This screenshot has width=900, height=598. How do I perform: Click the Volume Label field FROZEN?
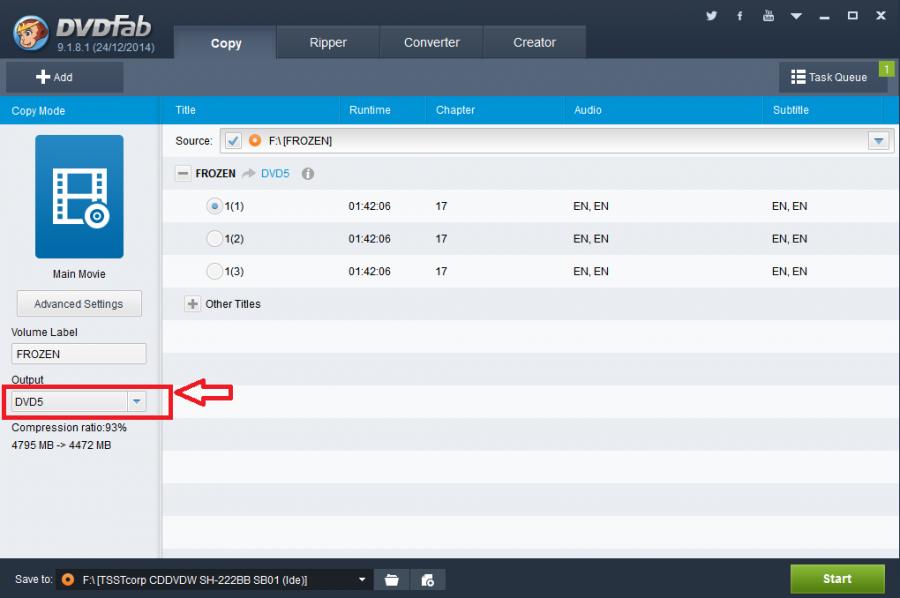point(79,354)
